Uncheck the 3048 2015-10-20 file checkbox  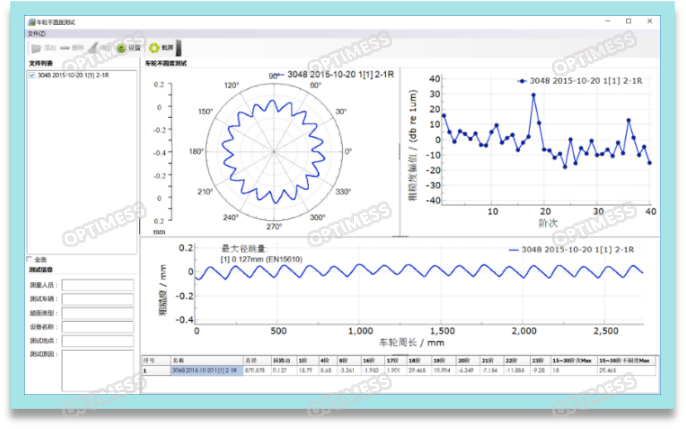[32, 75]
